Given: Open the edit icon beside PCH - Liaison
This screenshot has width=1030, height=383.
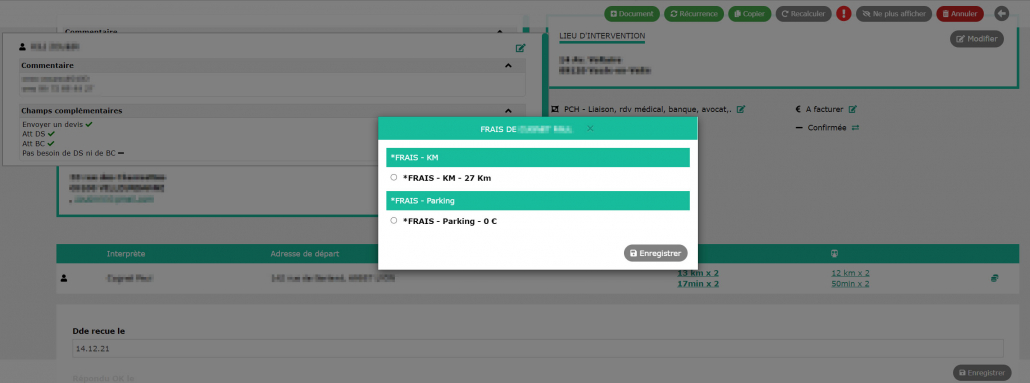Looking at the screenshot, I should point(741,110).
